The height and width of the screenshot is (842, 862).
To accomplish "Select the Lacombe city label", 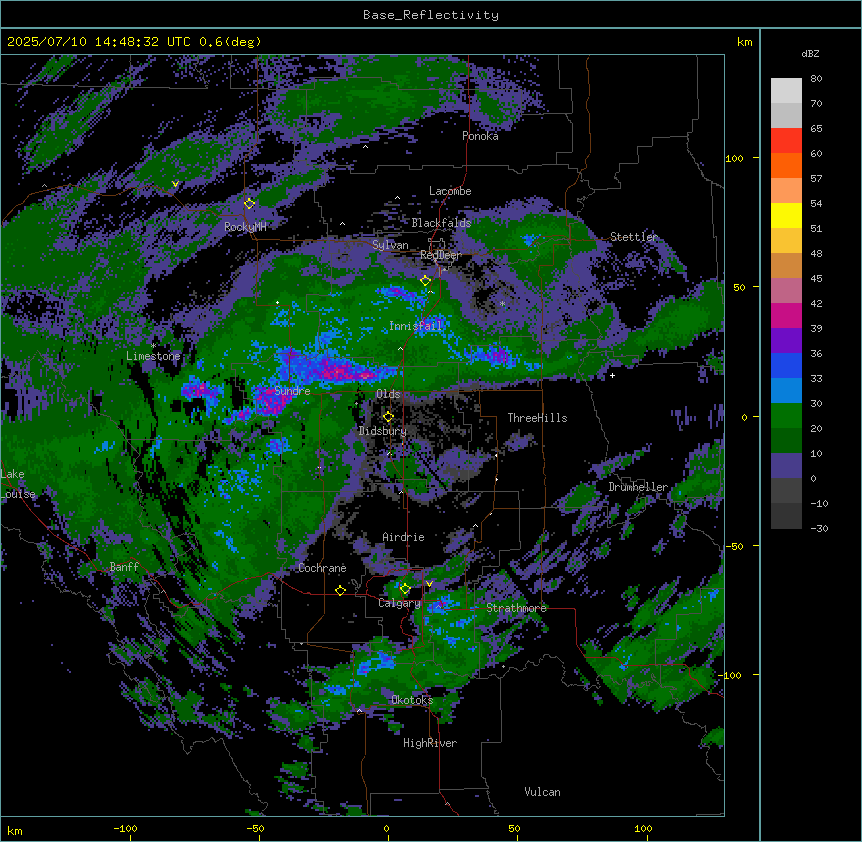I will 450,191.
